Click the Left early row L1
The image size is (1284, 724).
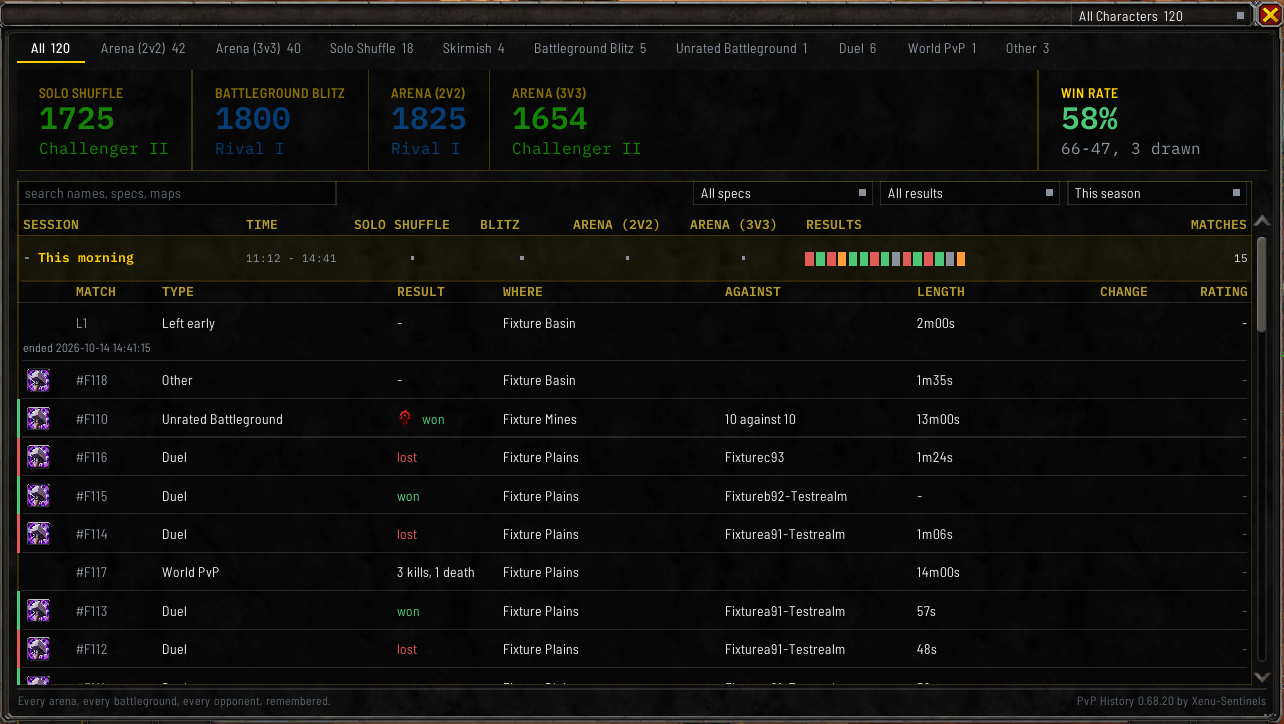pyautogui.click(x=634, y=331)
